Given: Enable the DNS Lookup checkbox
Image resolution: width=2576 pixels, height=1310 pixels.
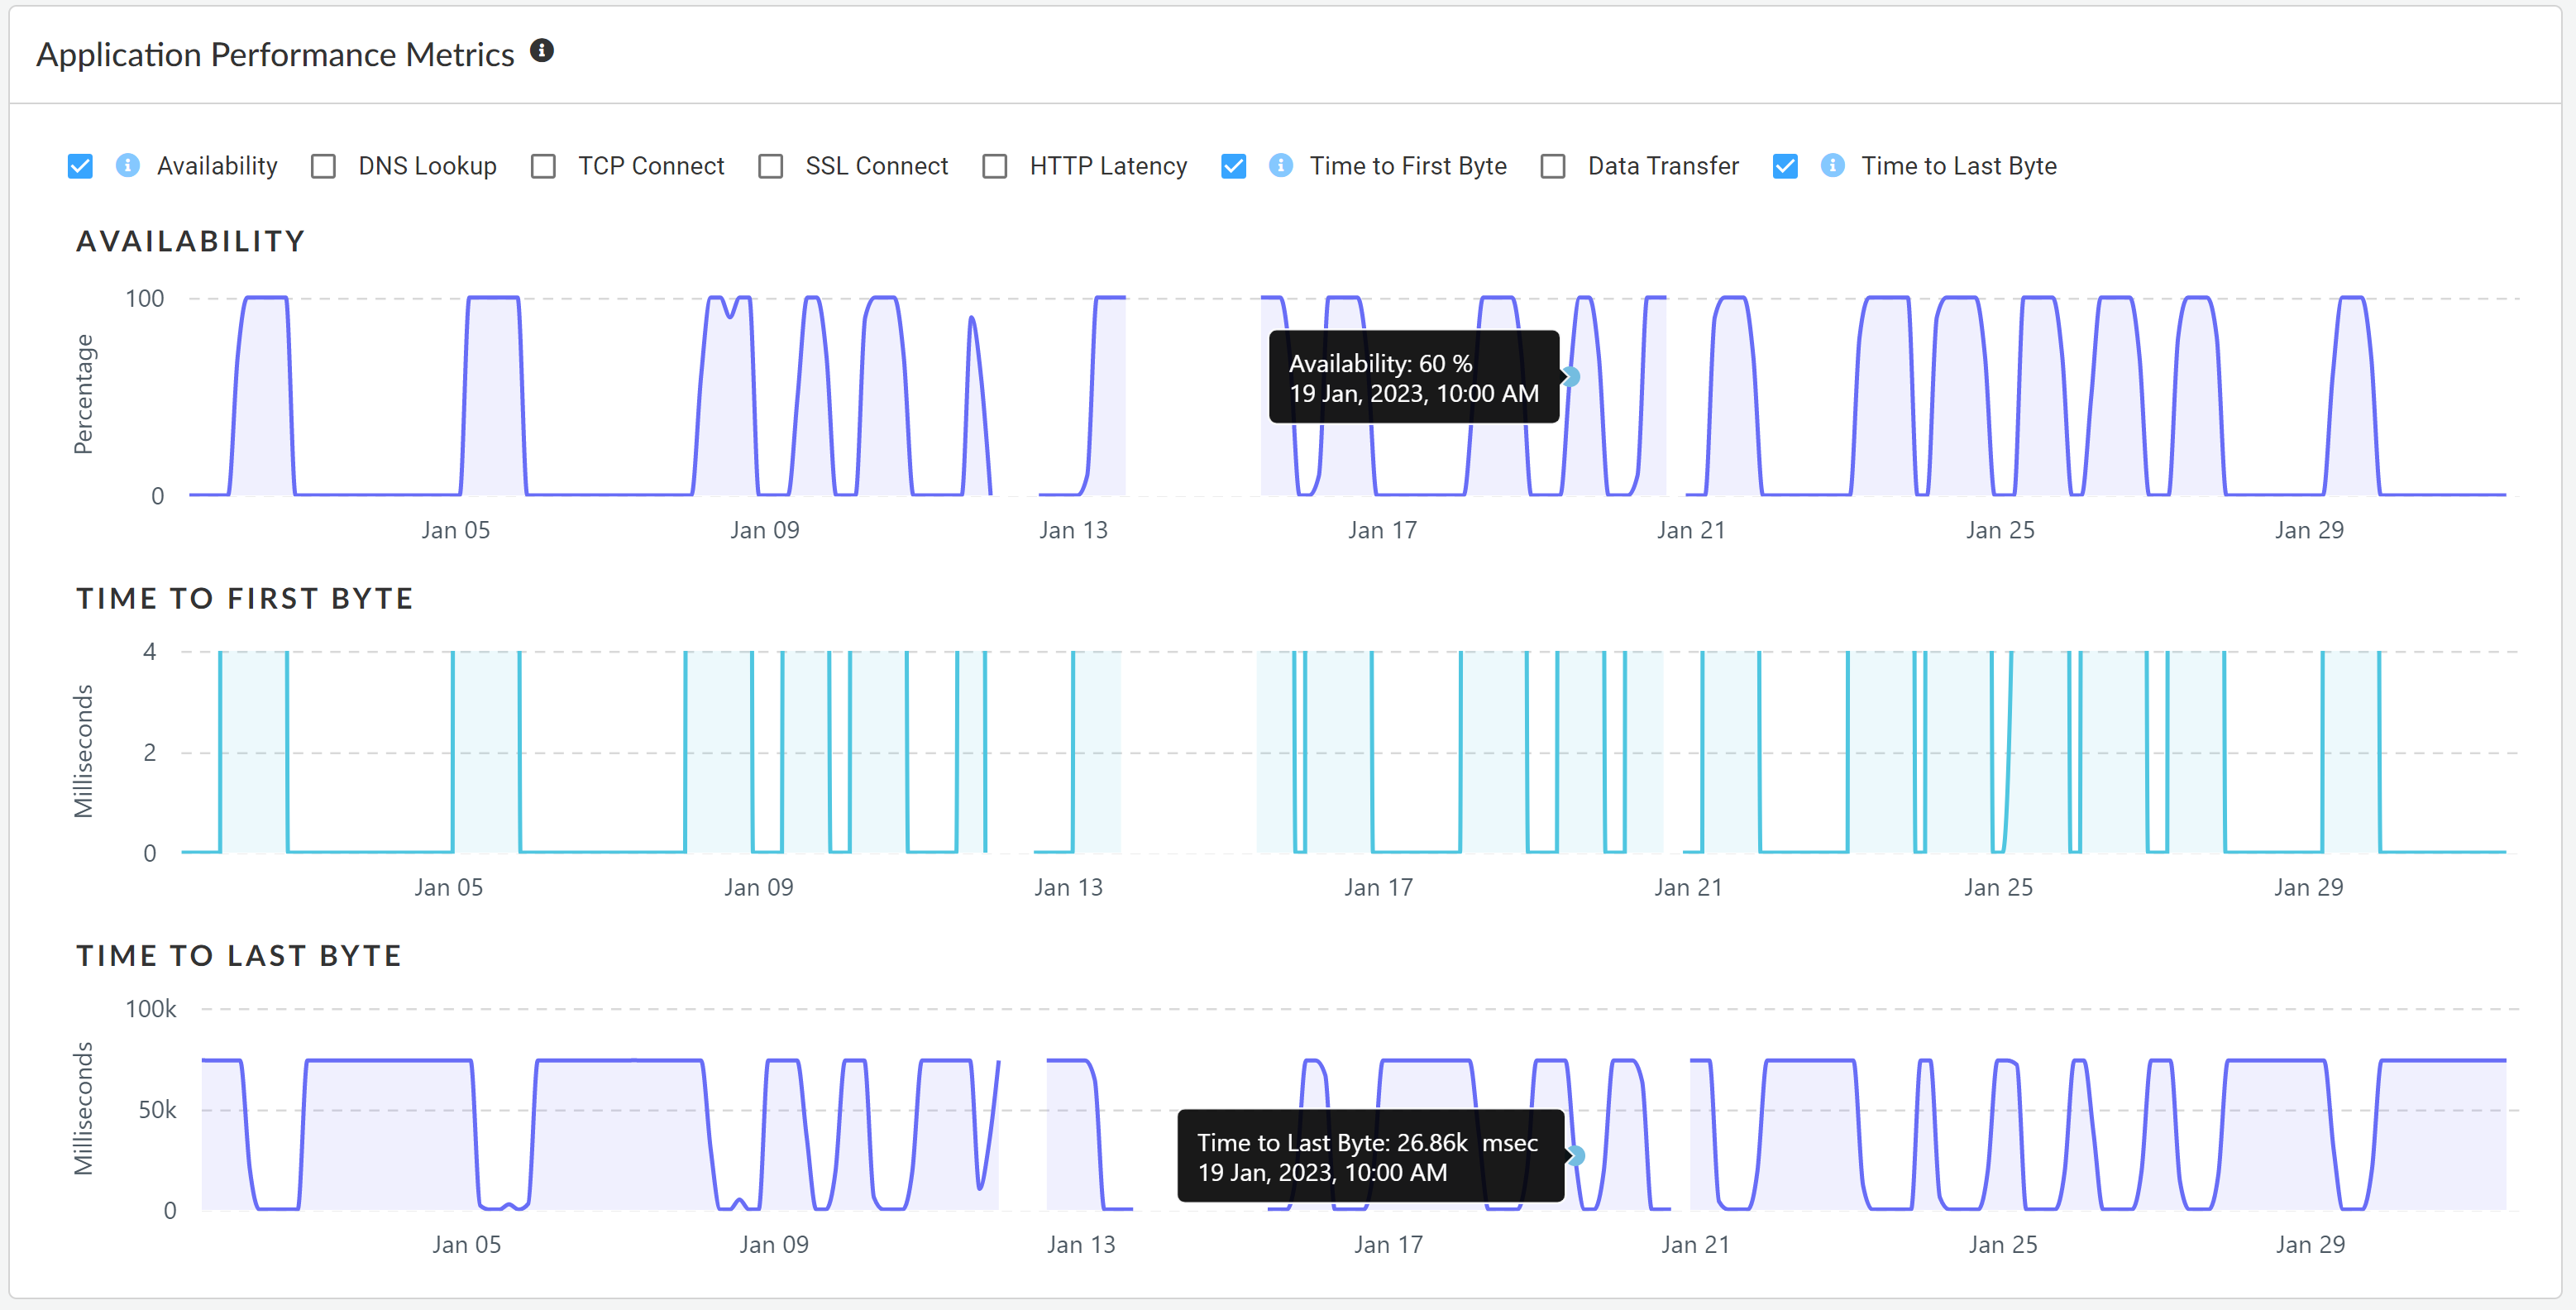Looking at the screenshot, I should [x=323, y=166].
